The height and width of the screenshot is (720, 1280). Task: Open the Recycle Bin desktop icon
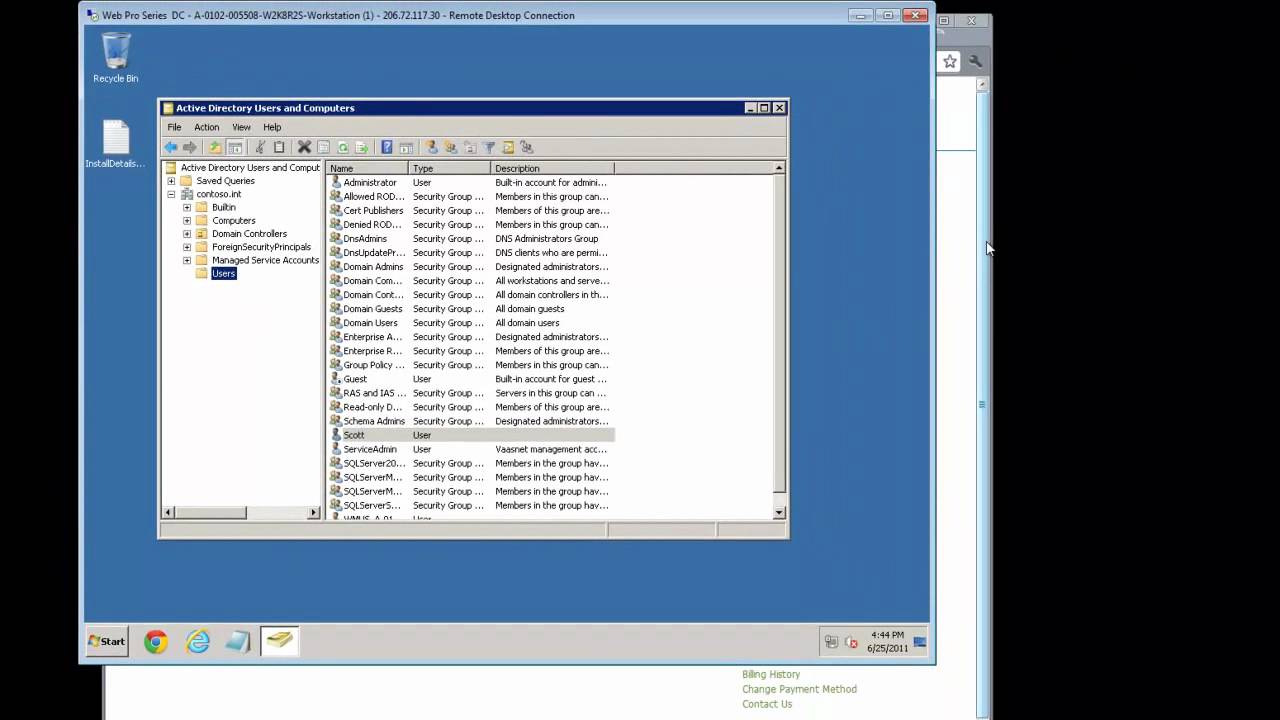(116, 57)
